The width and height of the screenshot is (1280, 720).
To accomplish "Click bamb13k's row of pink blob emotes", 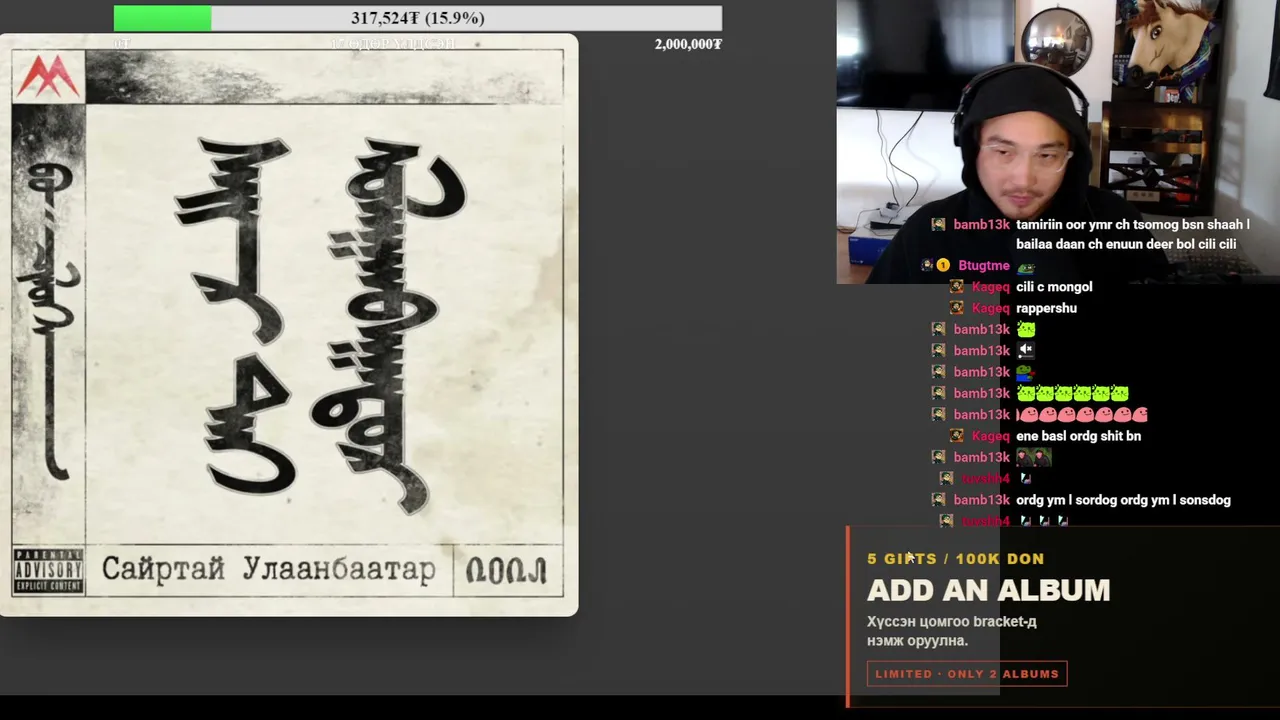I will coord(1082,414).
